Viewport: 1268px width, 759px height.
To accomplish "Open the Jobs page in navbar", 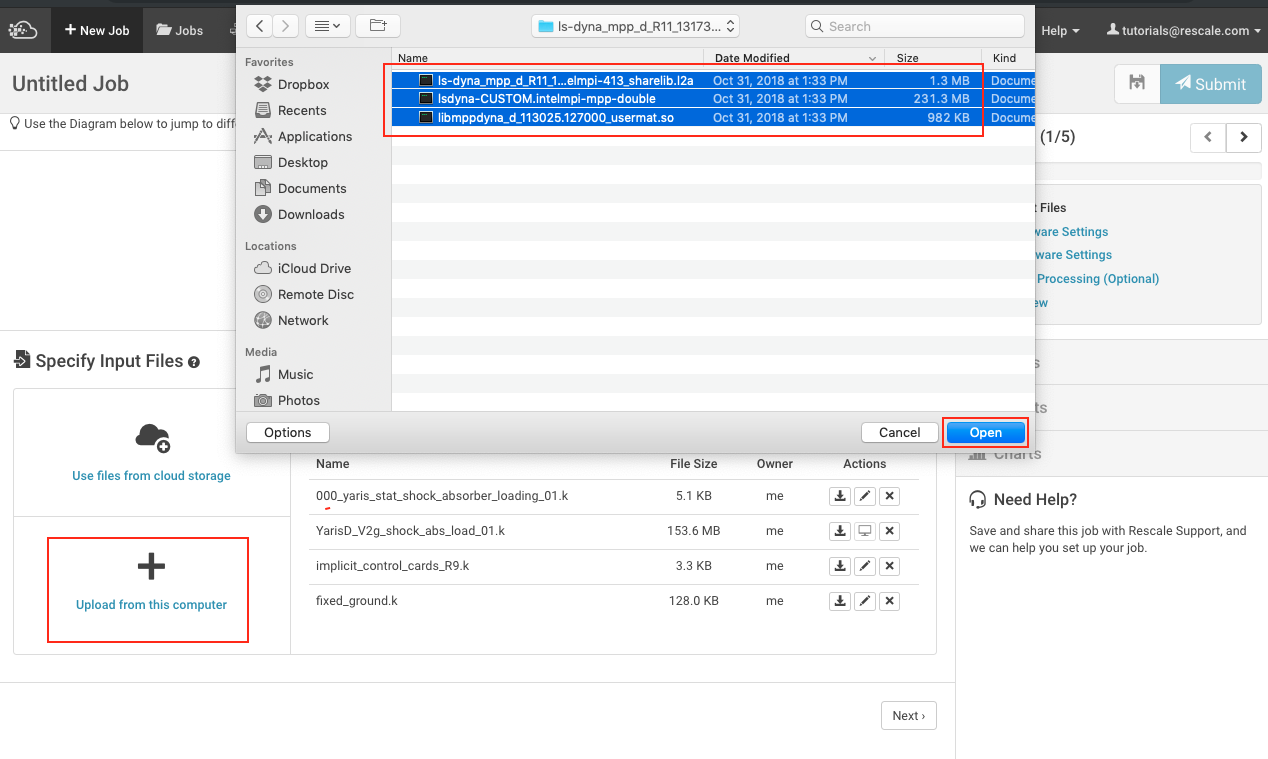I will point(180,30).
